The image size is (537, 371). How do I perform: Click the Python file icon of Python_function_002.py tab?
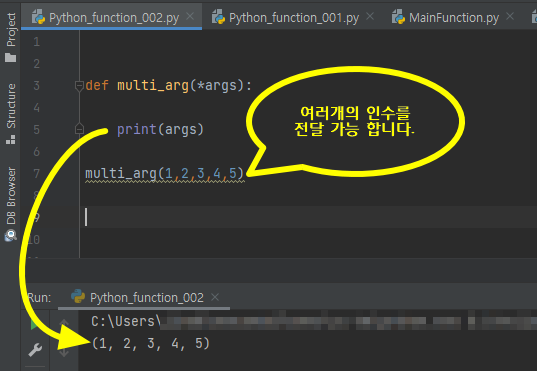point(38,16)
